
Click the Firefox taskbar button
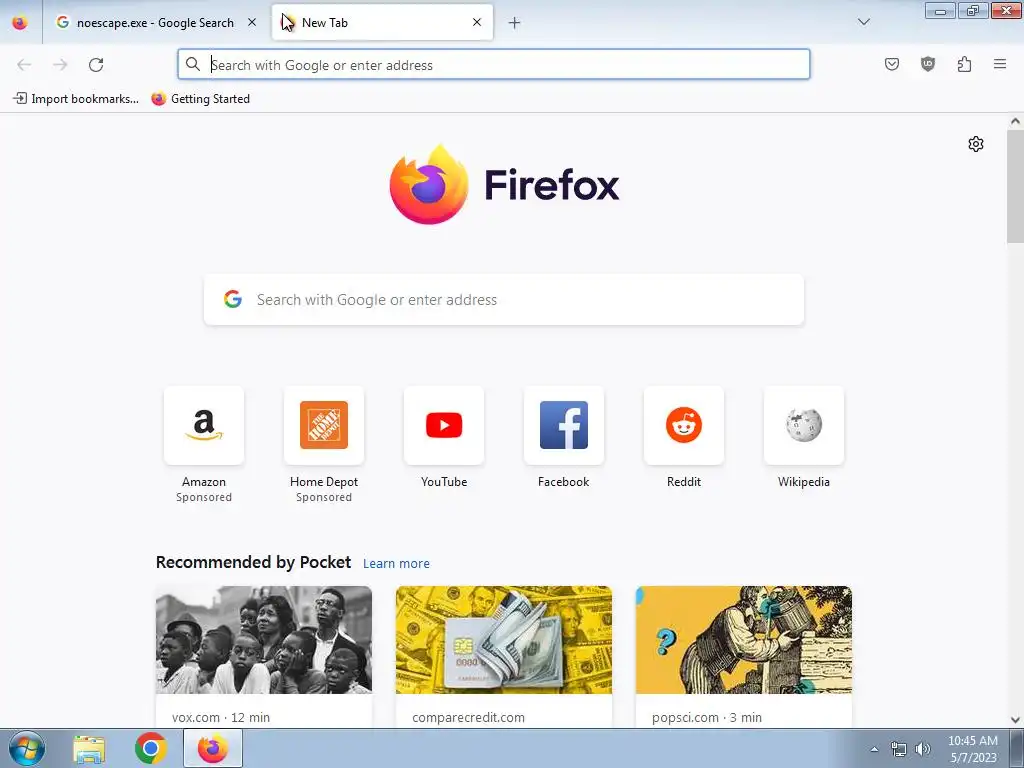point(213,748)
